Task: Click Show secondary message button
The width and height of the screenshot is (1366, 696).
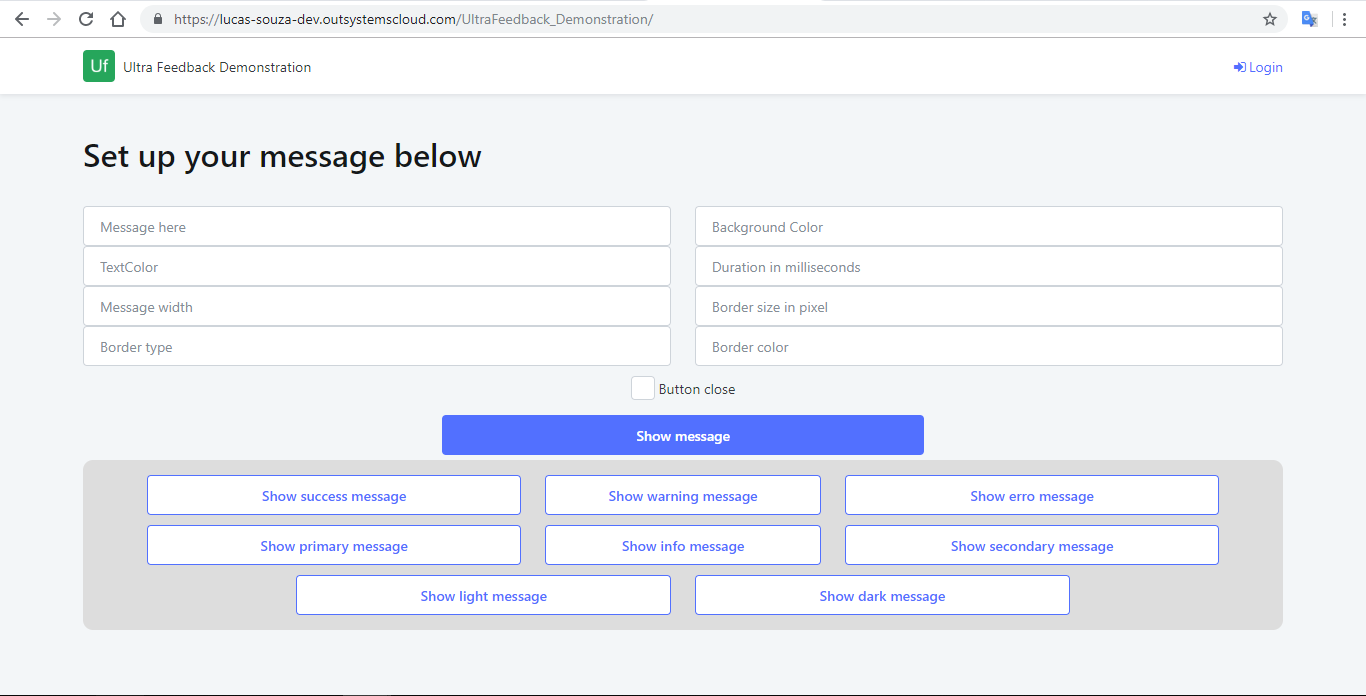Action: (1032, 545)
